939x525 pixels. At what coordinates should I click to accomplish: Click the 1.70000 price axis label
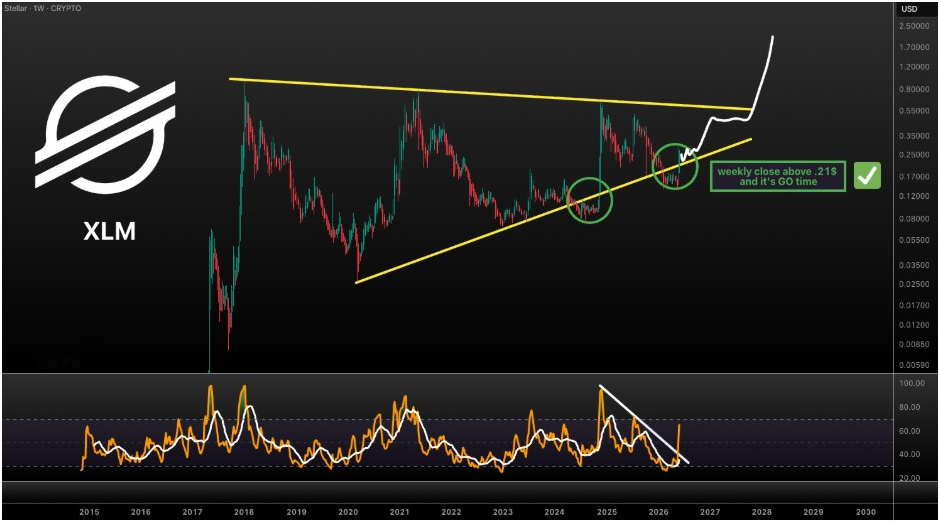point(913,47)
